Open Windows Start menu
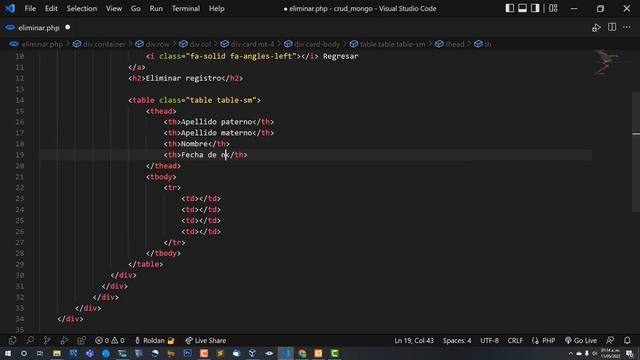640x360 pixels. (8, 353)
